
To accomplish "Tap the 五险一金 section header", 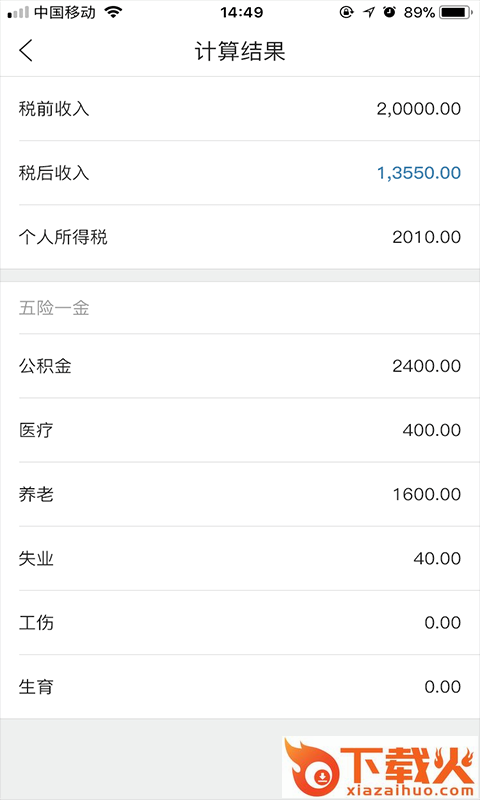I will click(x=54, y=308).
